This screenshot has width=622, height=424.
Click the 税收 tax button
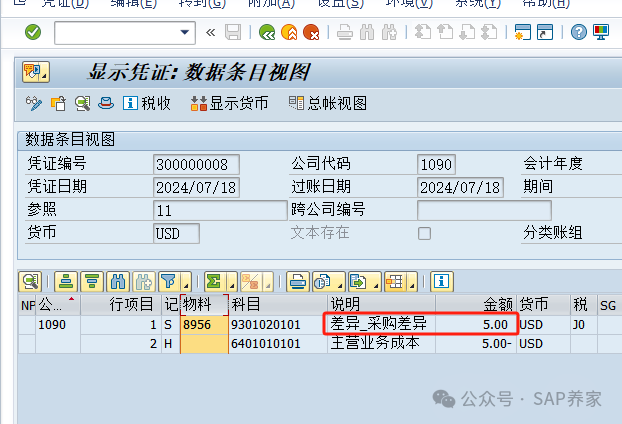pyautogui.click(x=147, y=104)
